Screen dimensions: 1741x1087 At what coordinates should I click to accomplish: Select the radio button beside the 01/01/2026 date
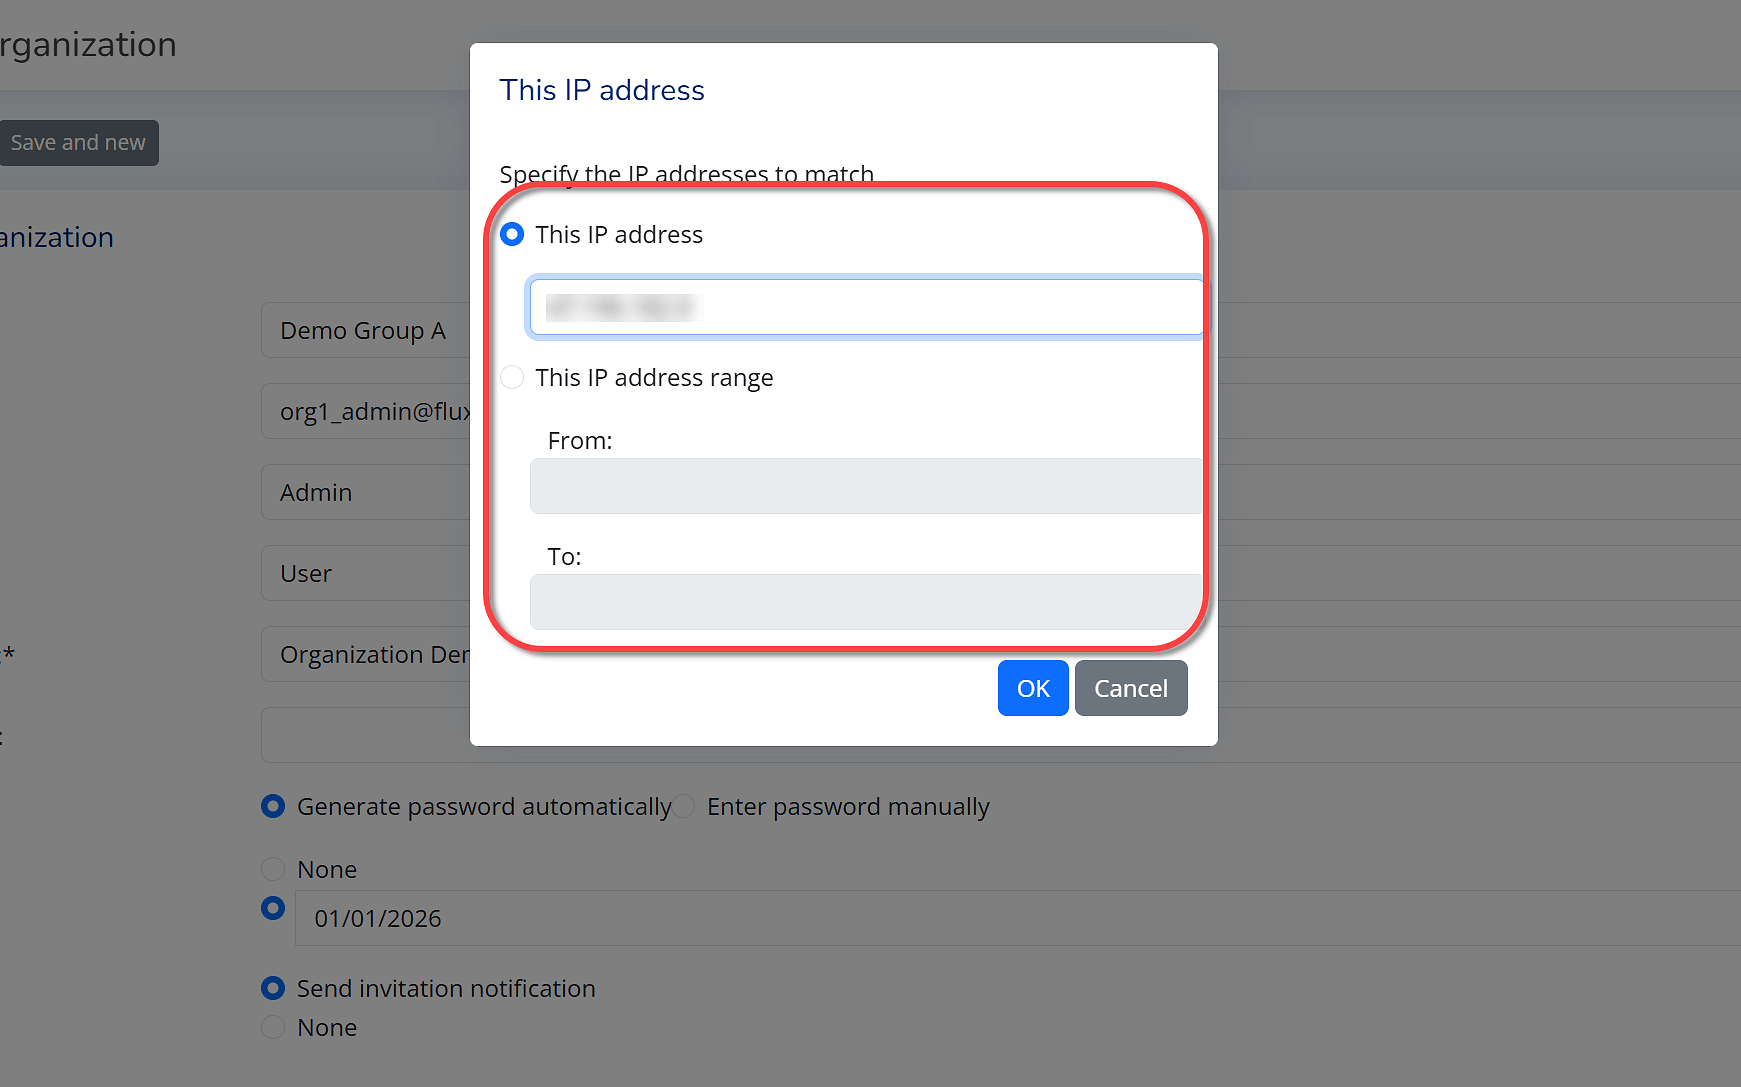[x=273, y=908]
